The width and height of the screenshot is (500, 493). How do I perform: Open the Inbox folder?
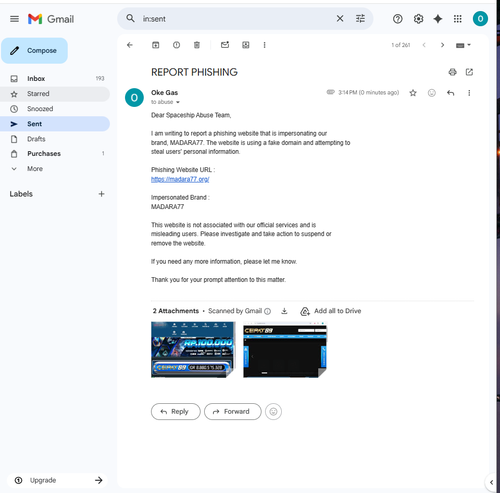[55, 79]
